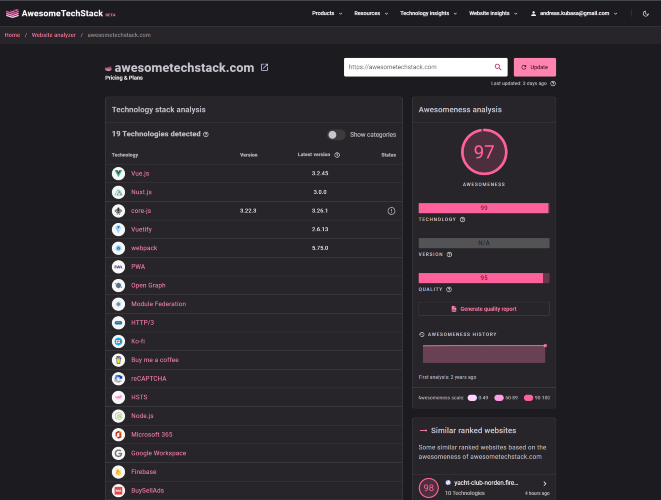
Task: Click the 98 score badge
Action: click(x=429, y=488)
